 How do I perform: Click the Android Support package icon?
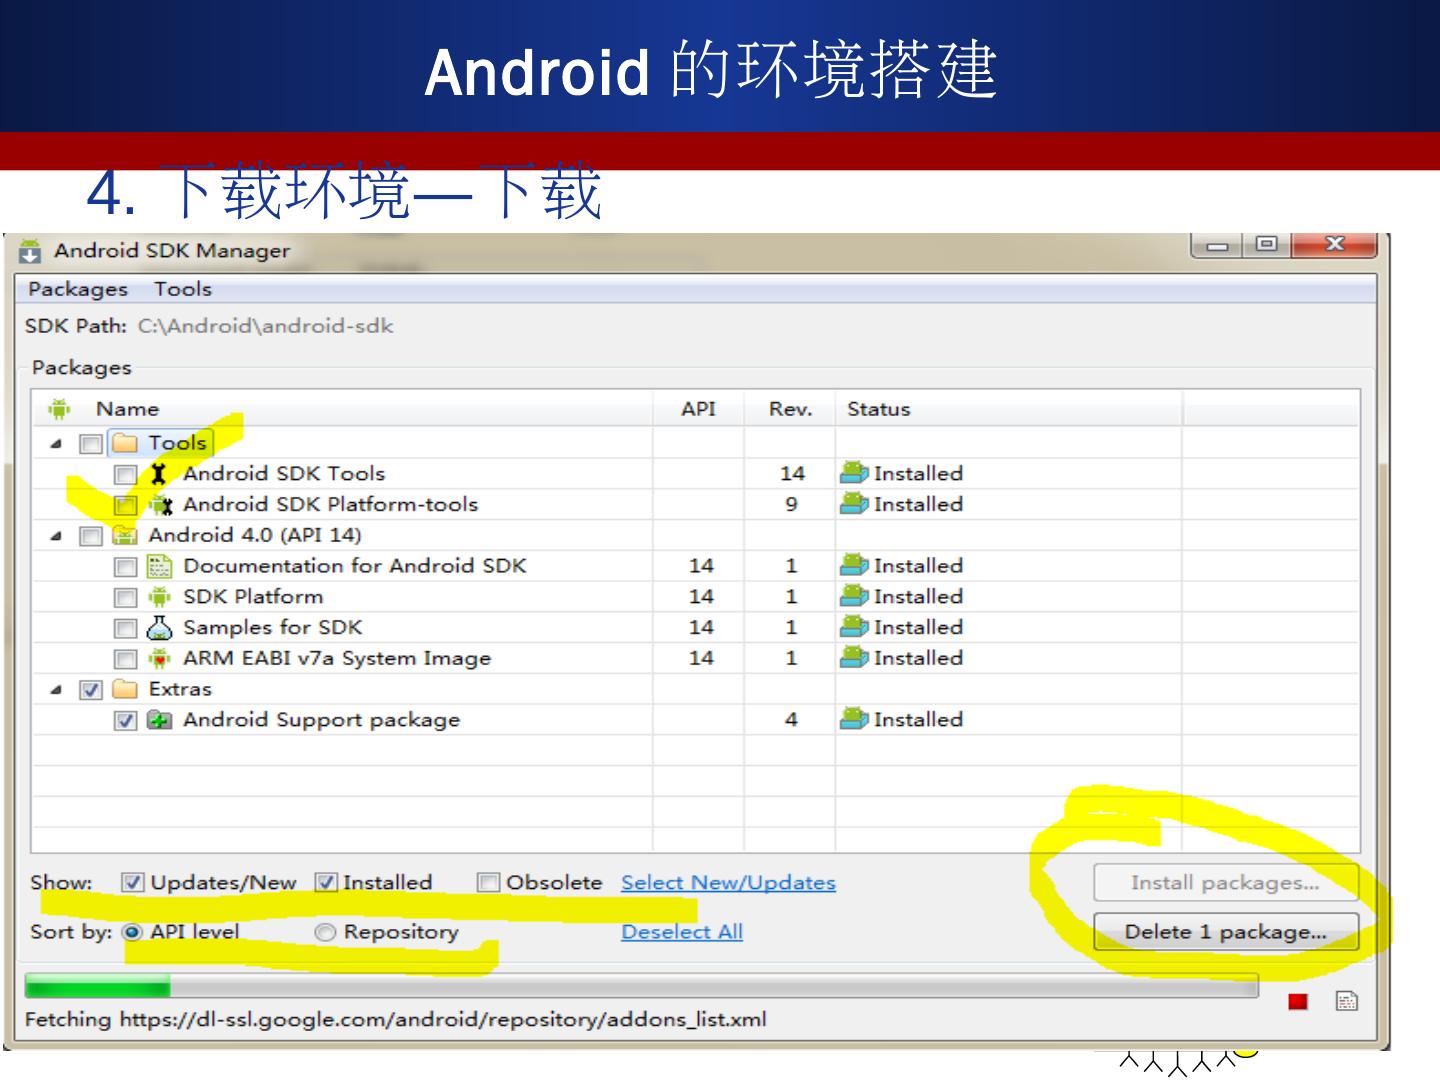click(x=159, y=720)
